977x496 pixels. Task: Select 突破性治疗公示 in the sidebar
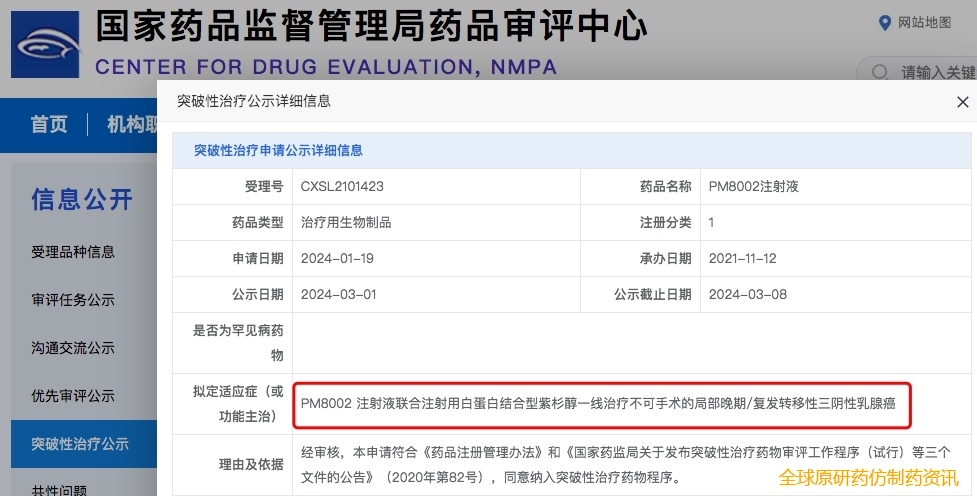[83, 444]
